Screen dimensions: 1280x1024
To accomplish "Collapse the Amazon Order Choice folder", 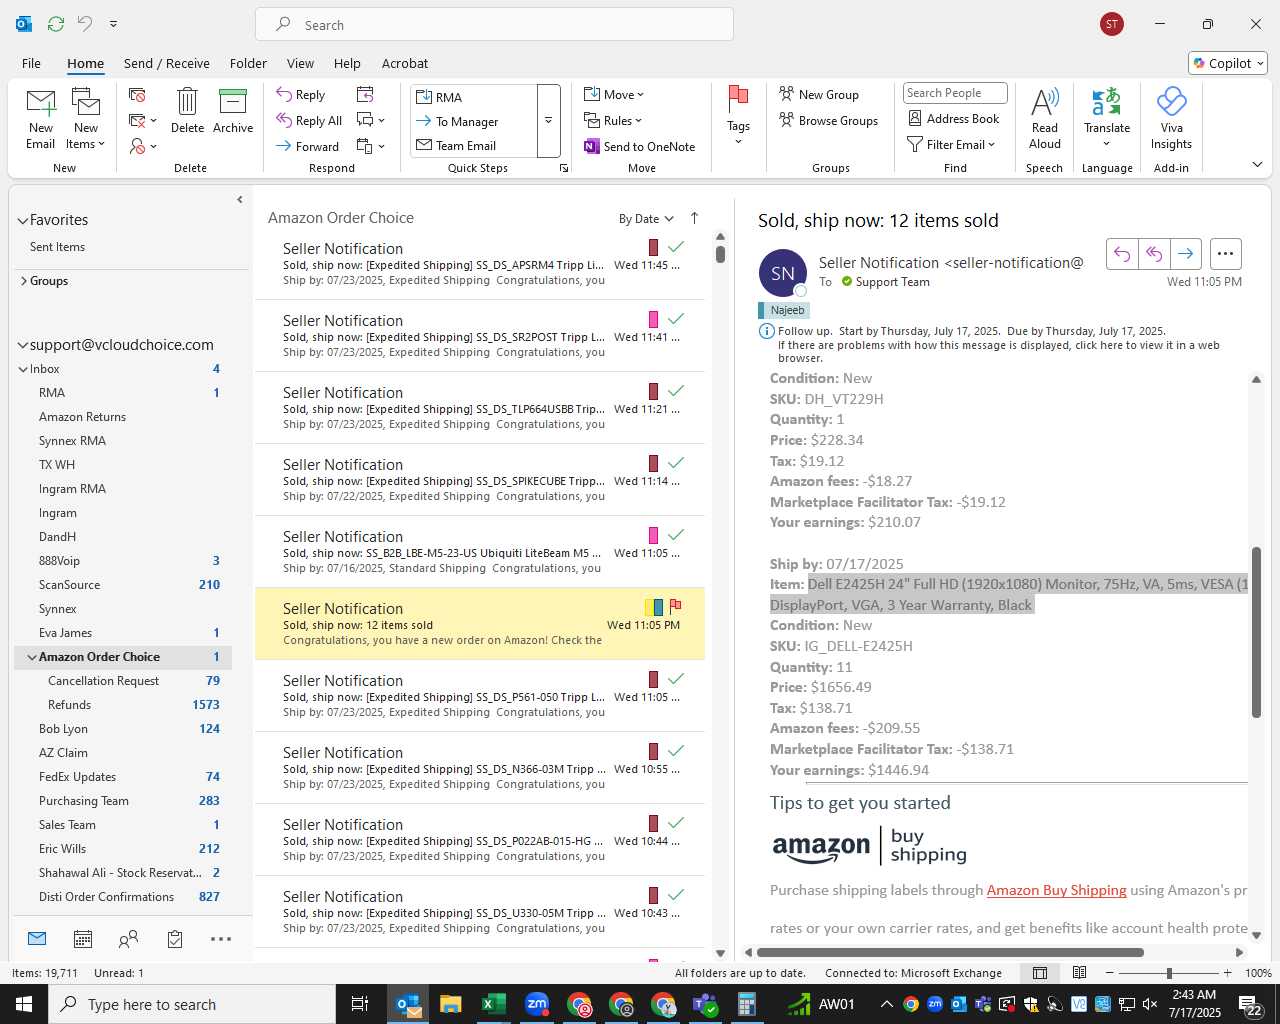I will click(32, 657).
